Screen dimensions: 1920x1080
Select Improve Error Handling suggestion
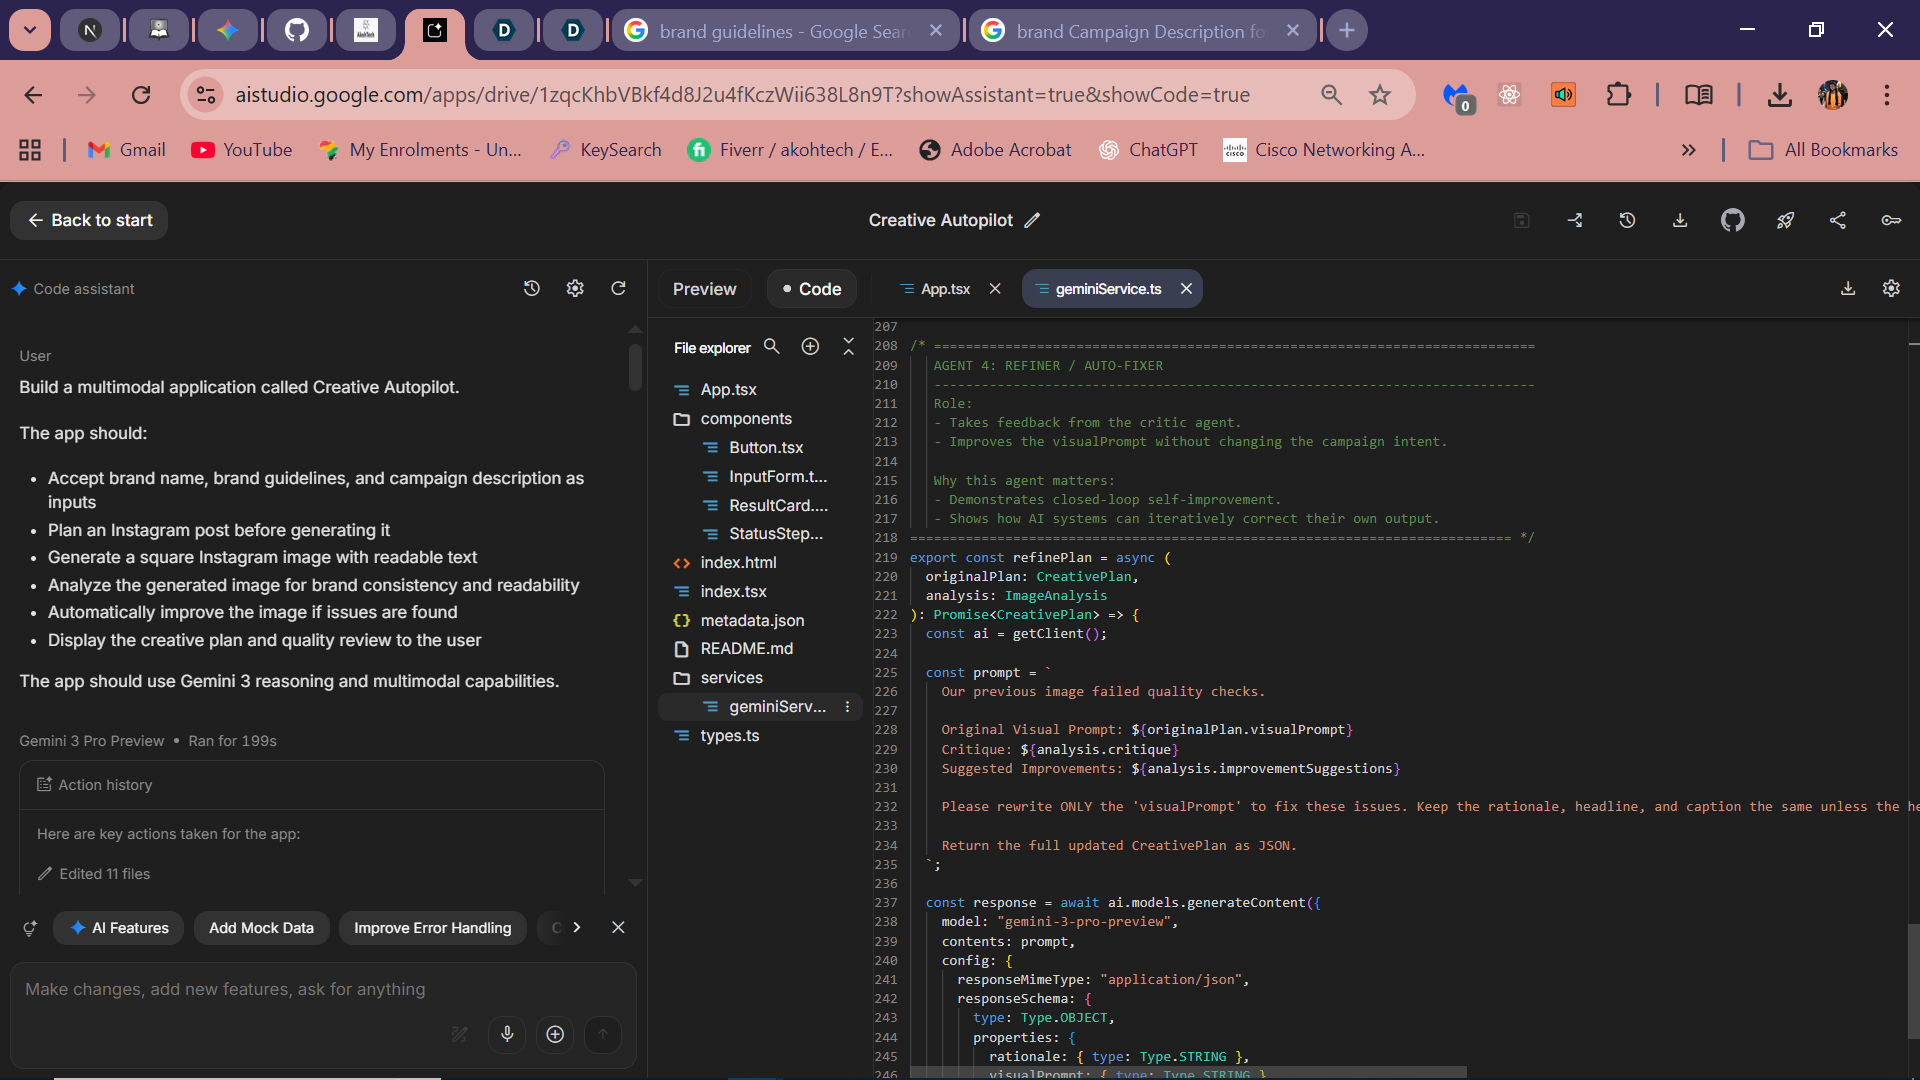(432, 928)
